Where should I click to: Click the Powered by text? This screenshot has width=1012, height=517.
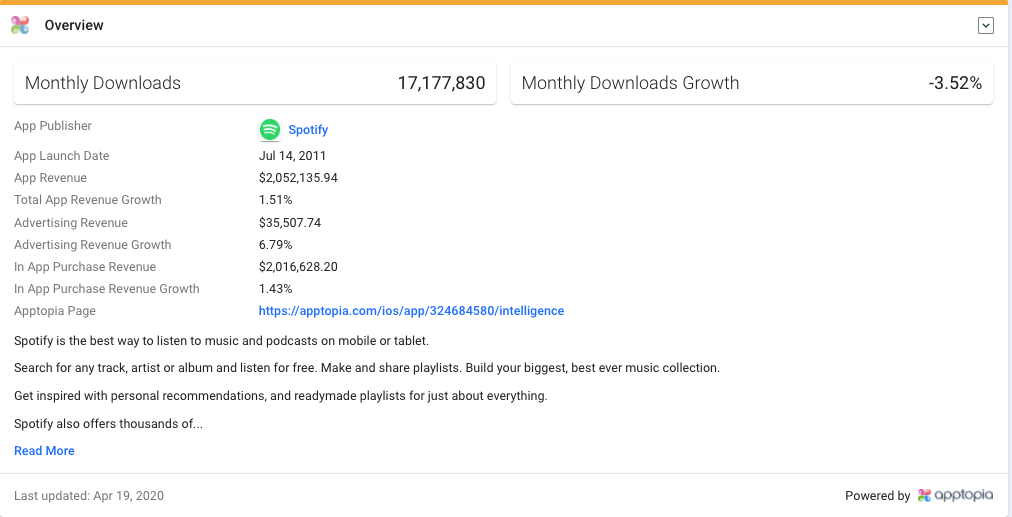(x=878, y=496)
